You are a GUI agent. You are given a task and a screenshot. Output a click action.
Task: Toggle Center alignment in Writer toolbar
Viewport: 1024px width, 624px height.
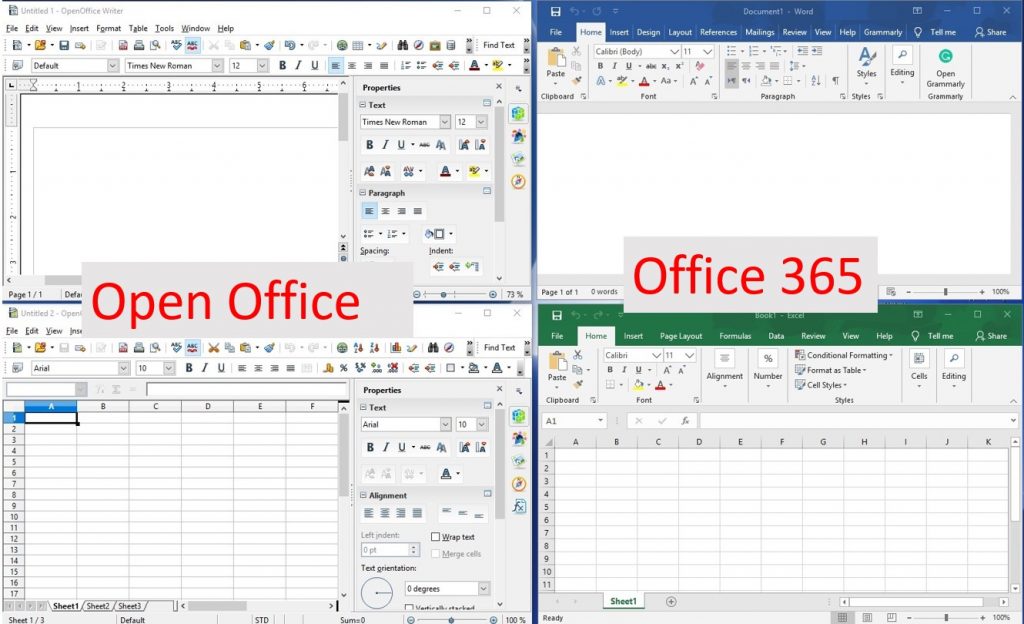point(352,65)
